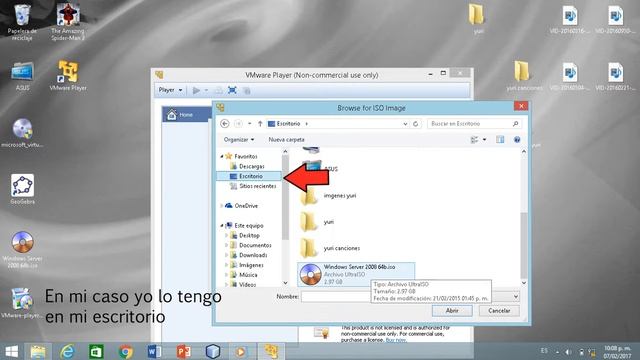Select the GeoGebra desktop icon

(x=22, y=190)
